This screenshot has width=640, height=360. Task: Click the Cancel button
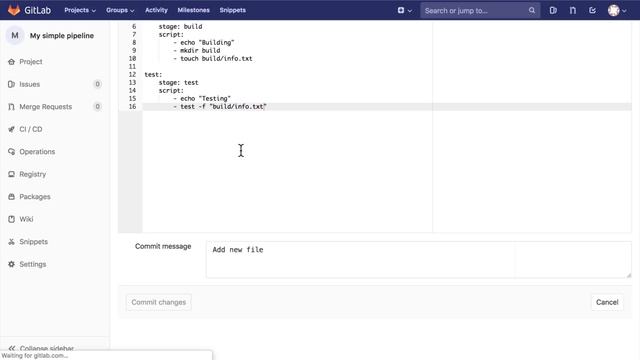(607, 302)
